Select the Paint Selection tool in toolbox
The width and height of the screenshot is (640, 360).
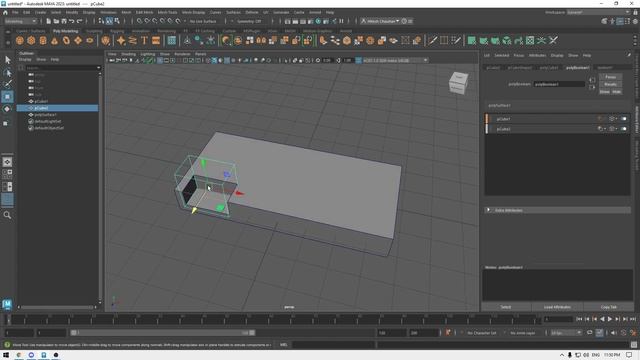point(7,84)
